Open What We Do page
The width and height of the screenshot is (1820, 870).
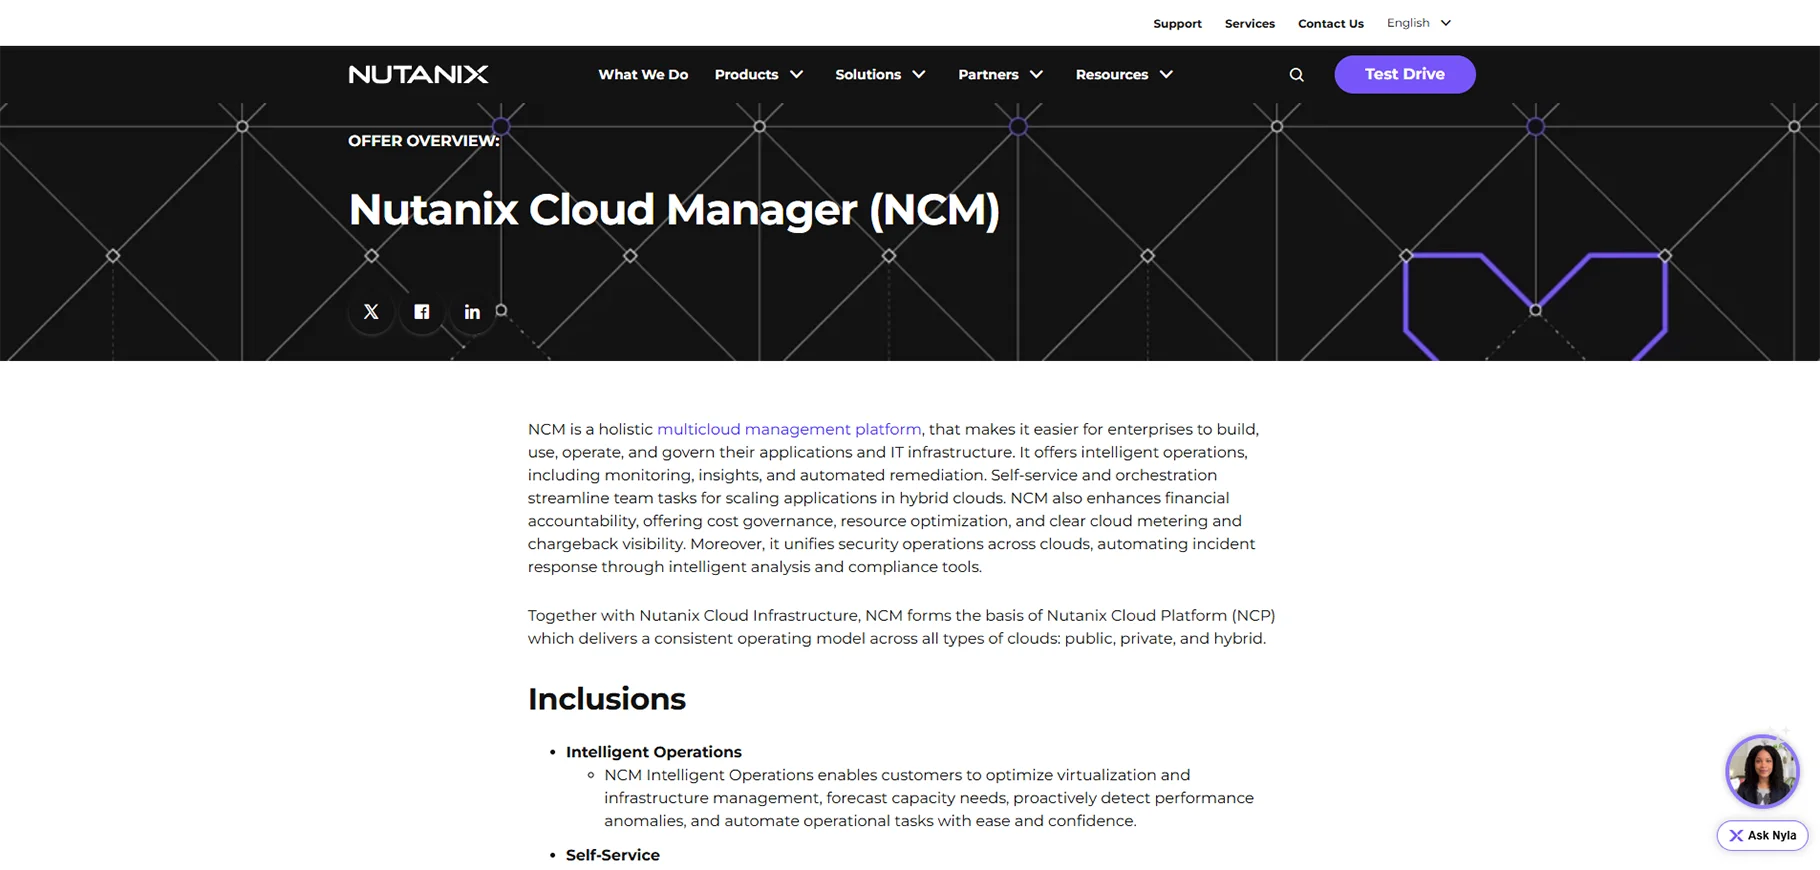tap(643, 75)
